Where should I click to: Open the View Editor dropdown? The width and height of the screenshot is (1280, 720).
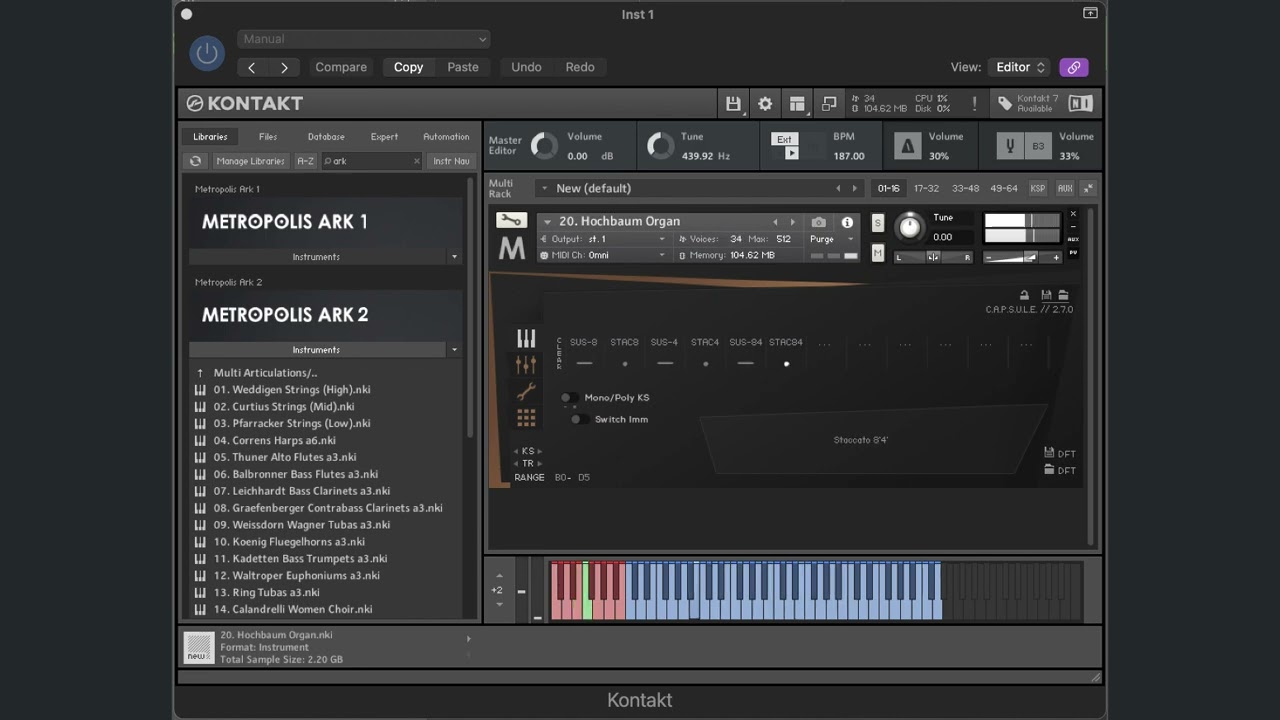tap(1020, 67)
